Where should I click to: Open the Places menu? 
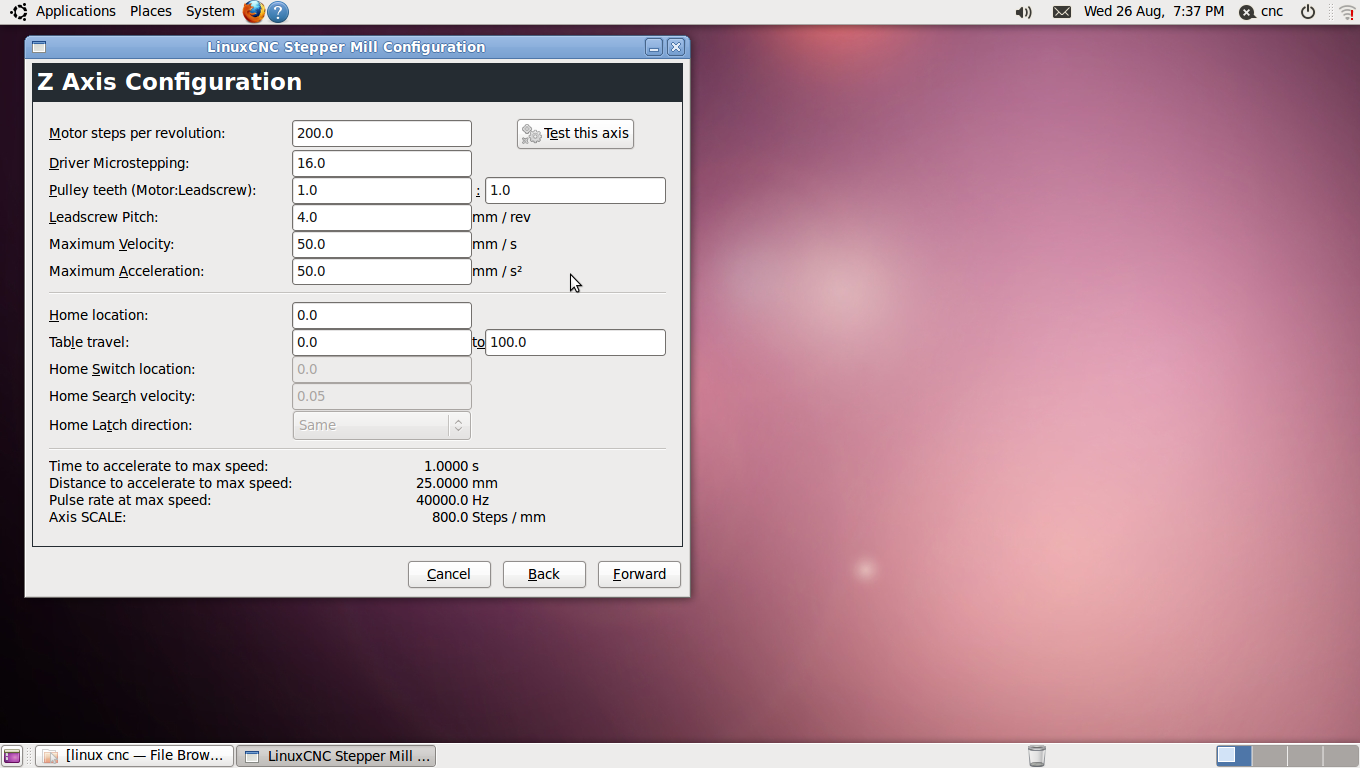click(151, 12)
